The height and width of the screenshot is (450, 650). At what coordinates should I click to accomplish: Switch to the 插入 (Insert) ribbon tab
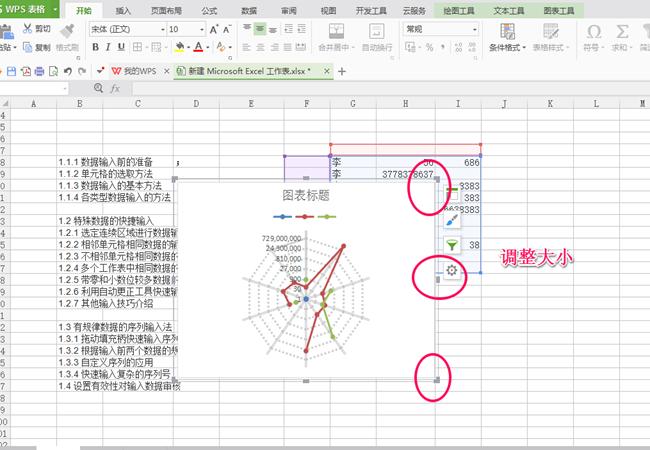pos(123,10)
